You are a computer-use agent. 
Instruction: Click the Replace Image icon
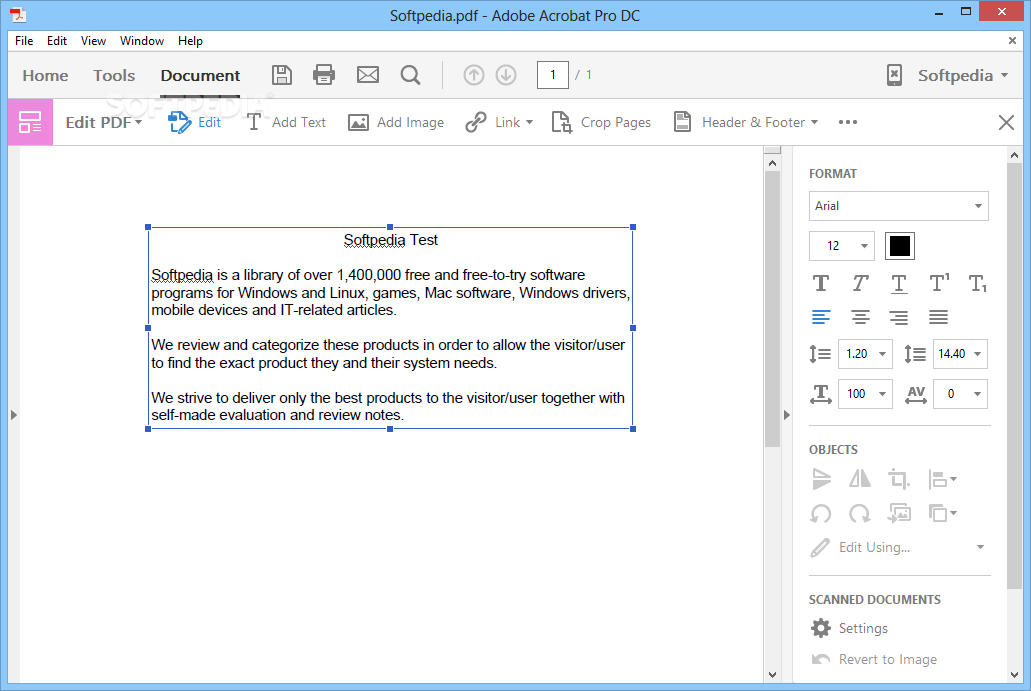[899, 513]
